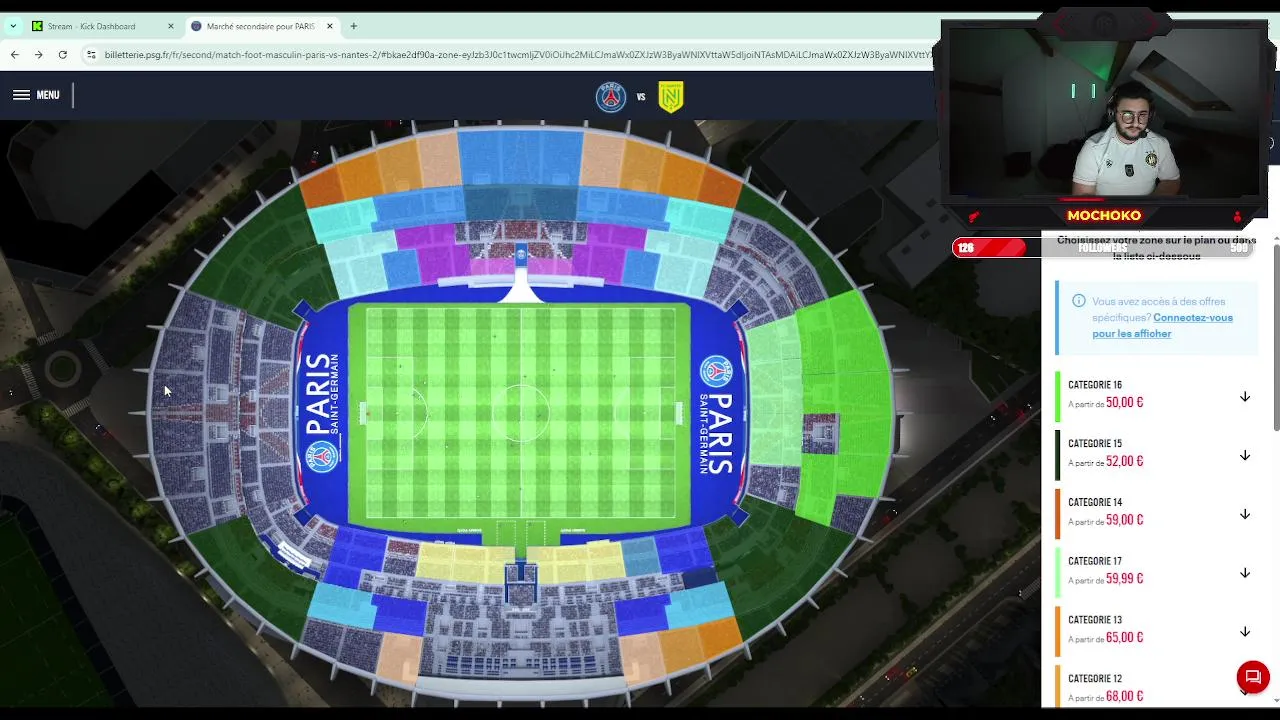Switch to Stream - Kick Dashboard tab
1280x720 pixels.
coord(103,26)
